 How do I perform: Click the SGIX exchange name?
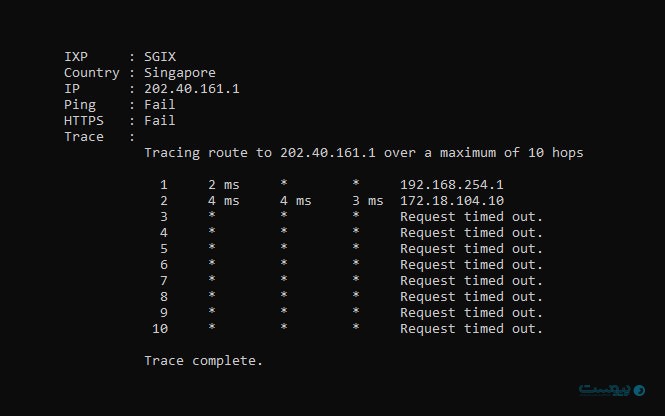point(160,57)
